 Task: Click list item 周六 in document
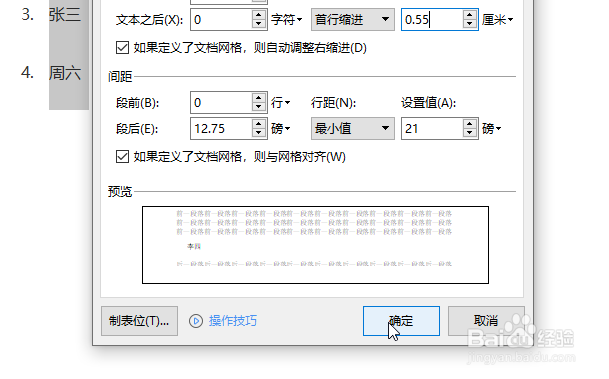point(64,73)
